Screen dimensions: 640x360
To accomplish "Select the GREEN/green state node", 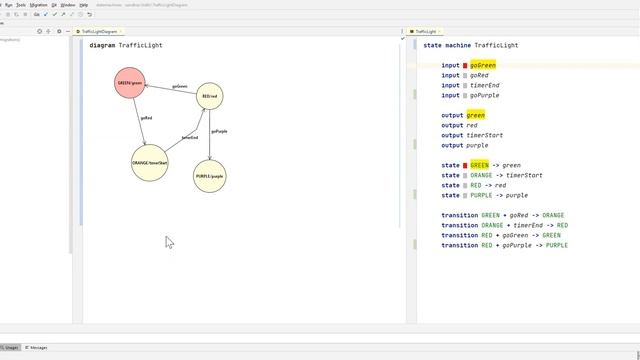I will point(130,83).
